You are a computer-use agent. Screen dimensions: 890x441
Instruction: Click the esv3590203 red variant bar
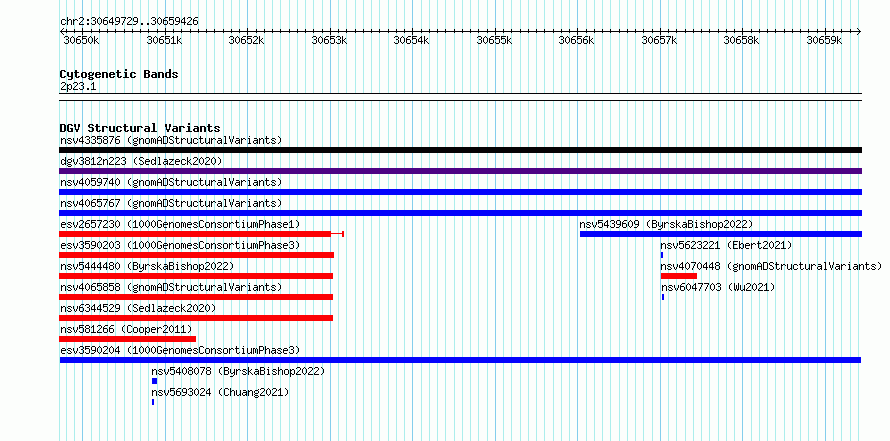point(196,255)
